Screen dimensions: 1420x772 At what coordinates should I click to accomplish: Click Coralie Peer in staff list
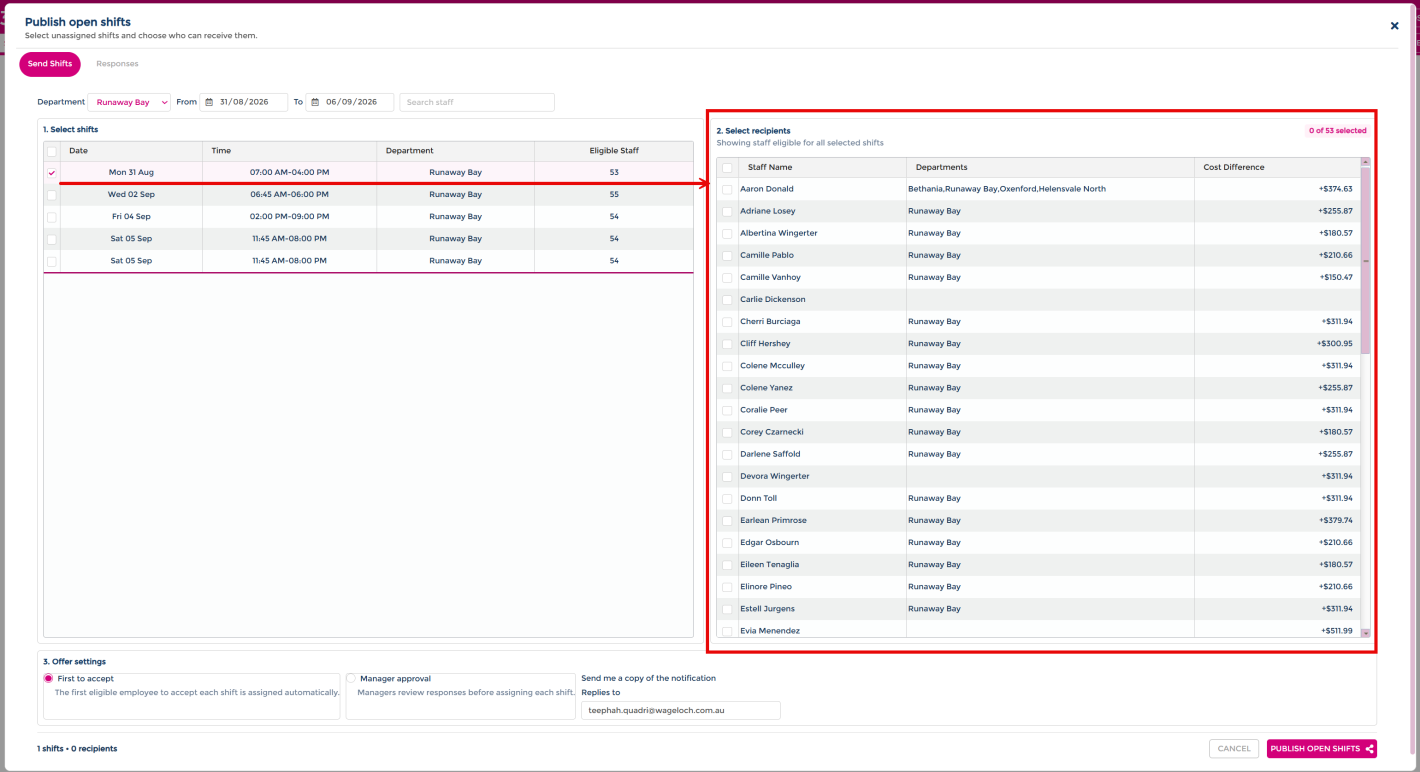(764, 410)
